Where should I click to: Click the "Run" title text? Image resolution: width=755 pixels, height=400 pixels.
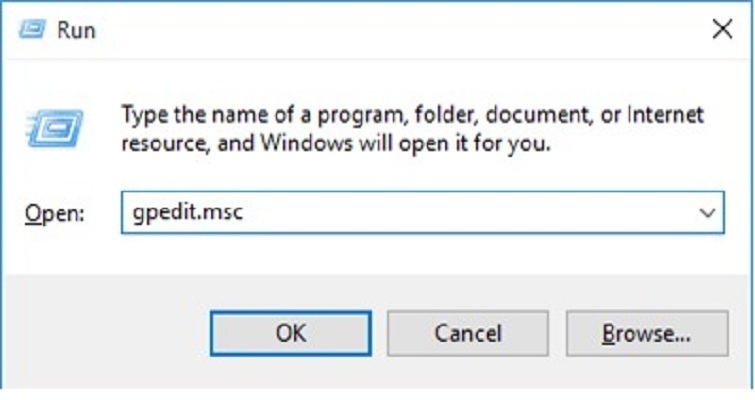coord(76,30)
